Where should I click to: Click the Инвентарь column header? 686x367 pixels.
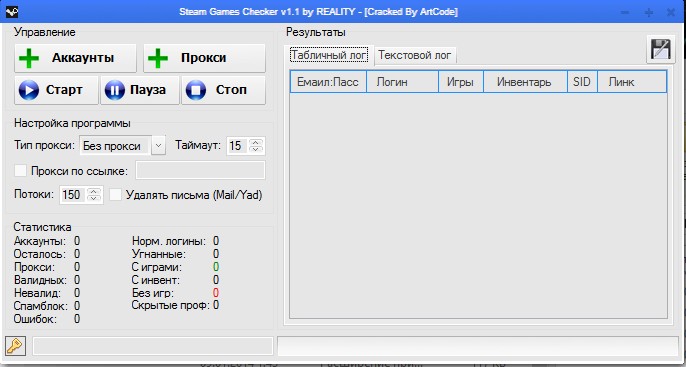pyautogui.click(x=525, y=82)
